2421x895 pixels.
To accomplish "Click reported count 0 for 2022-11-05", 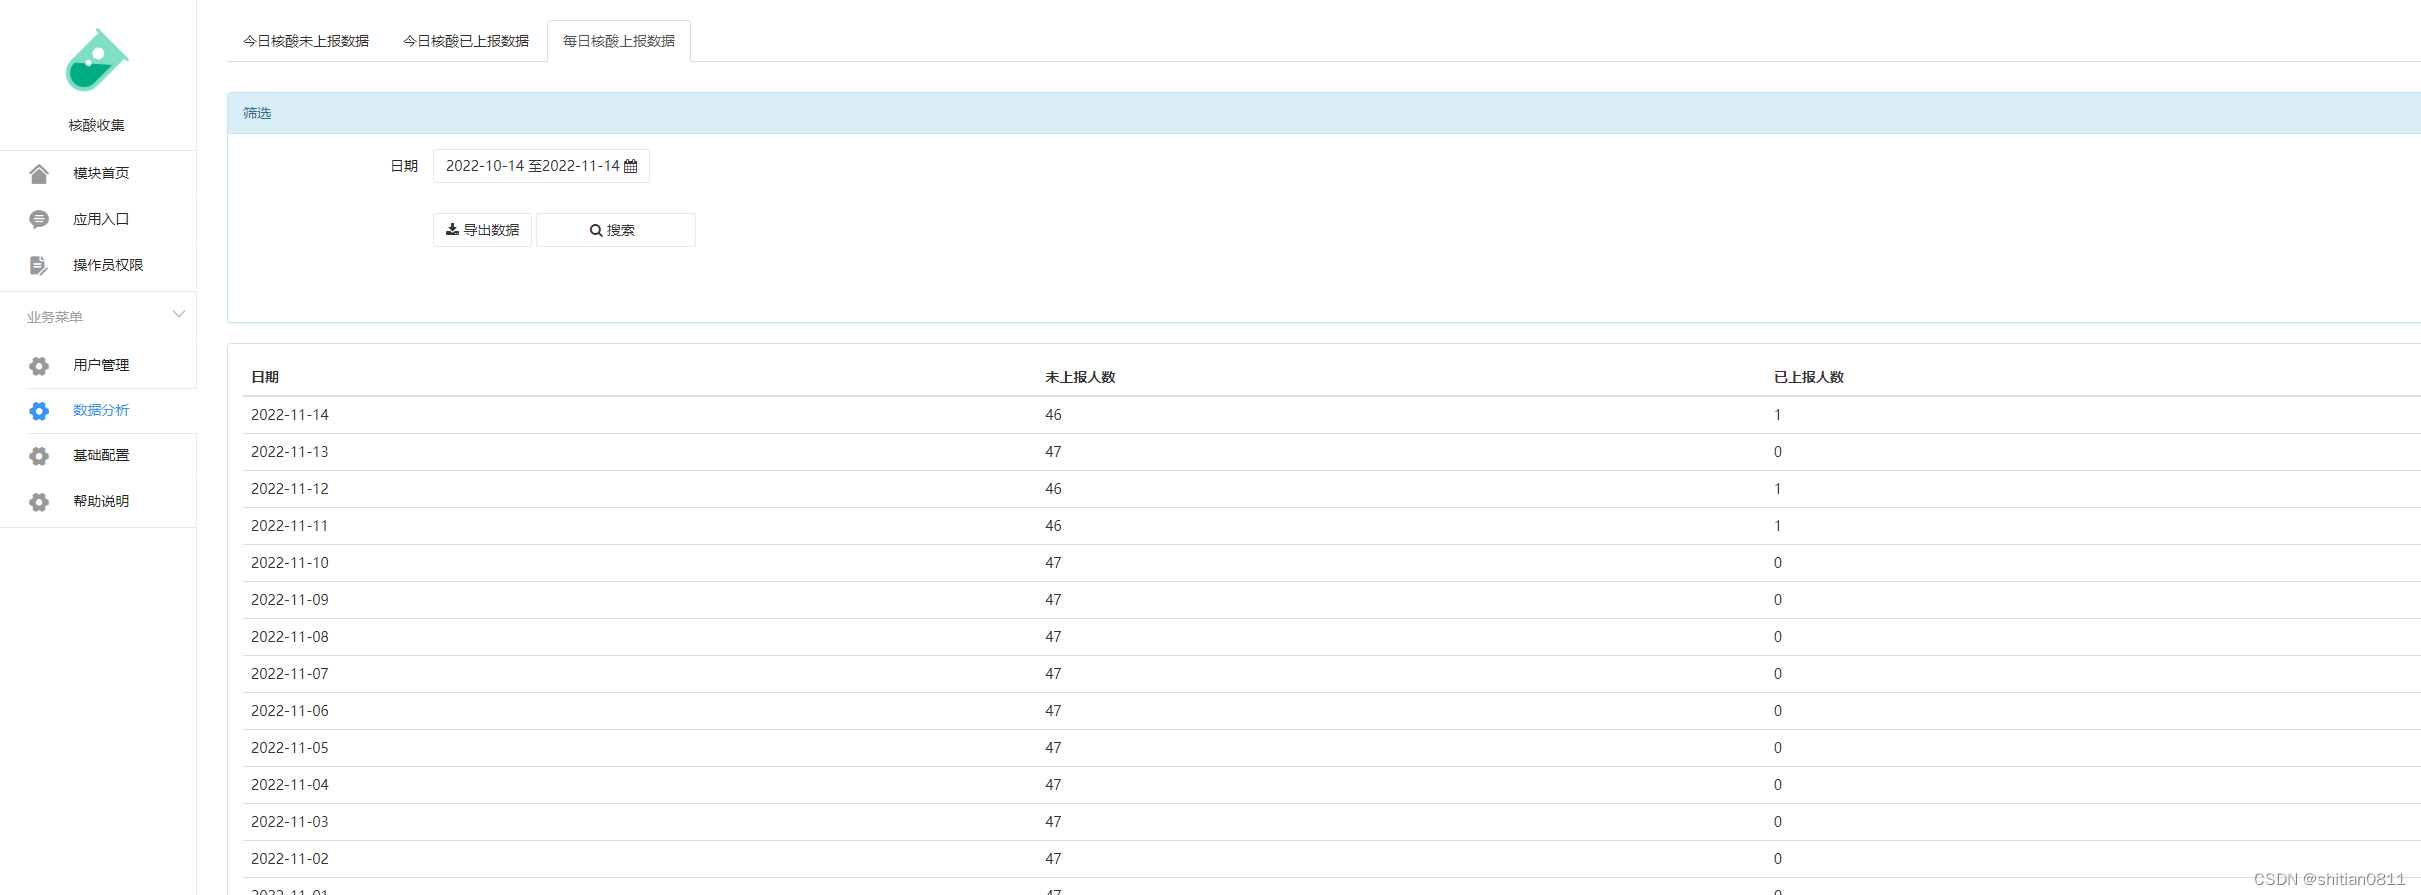I will 1778,748.
